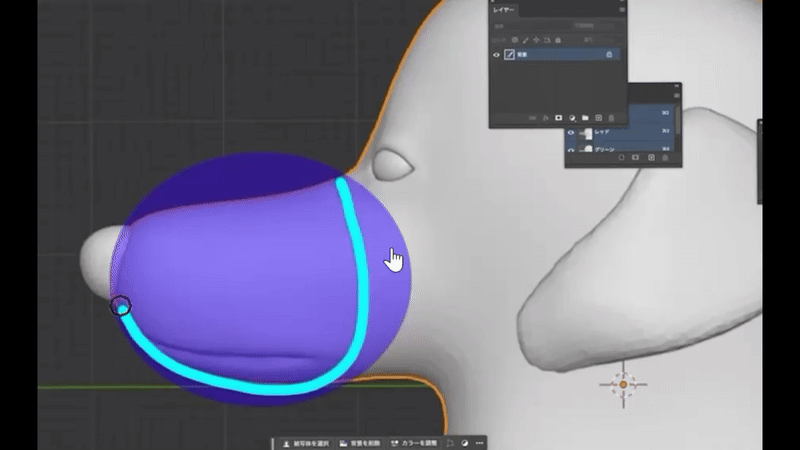Click the delete layer trash icon
800x450 pixels.
tap(612, 117)
